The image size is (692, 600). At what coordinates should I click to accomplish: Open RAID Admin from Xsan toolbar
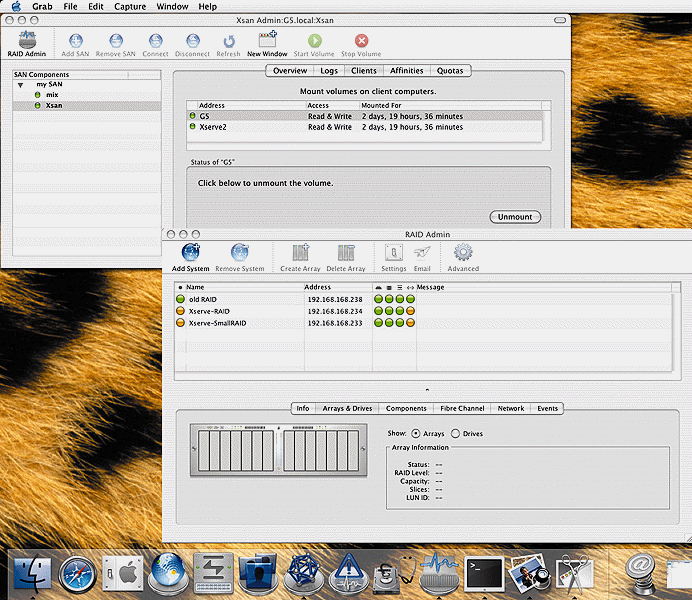pos(26,44)
